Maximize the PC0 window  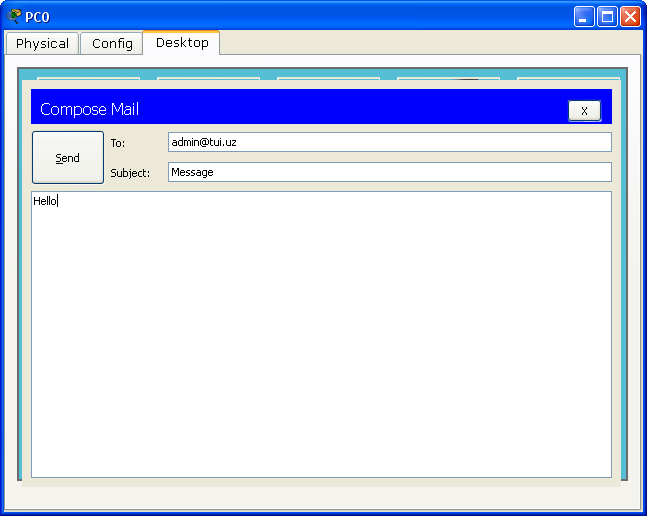[607, 16]
